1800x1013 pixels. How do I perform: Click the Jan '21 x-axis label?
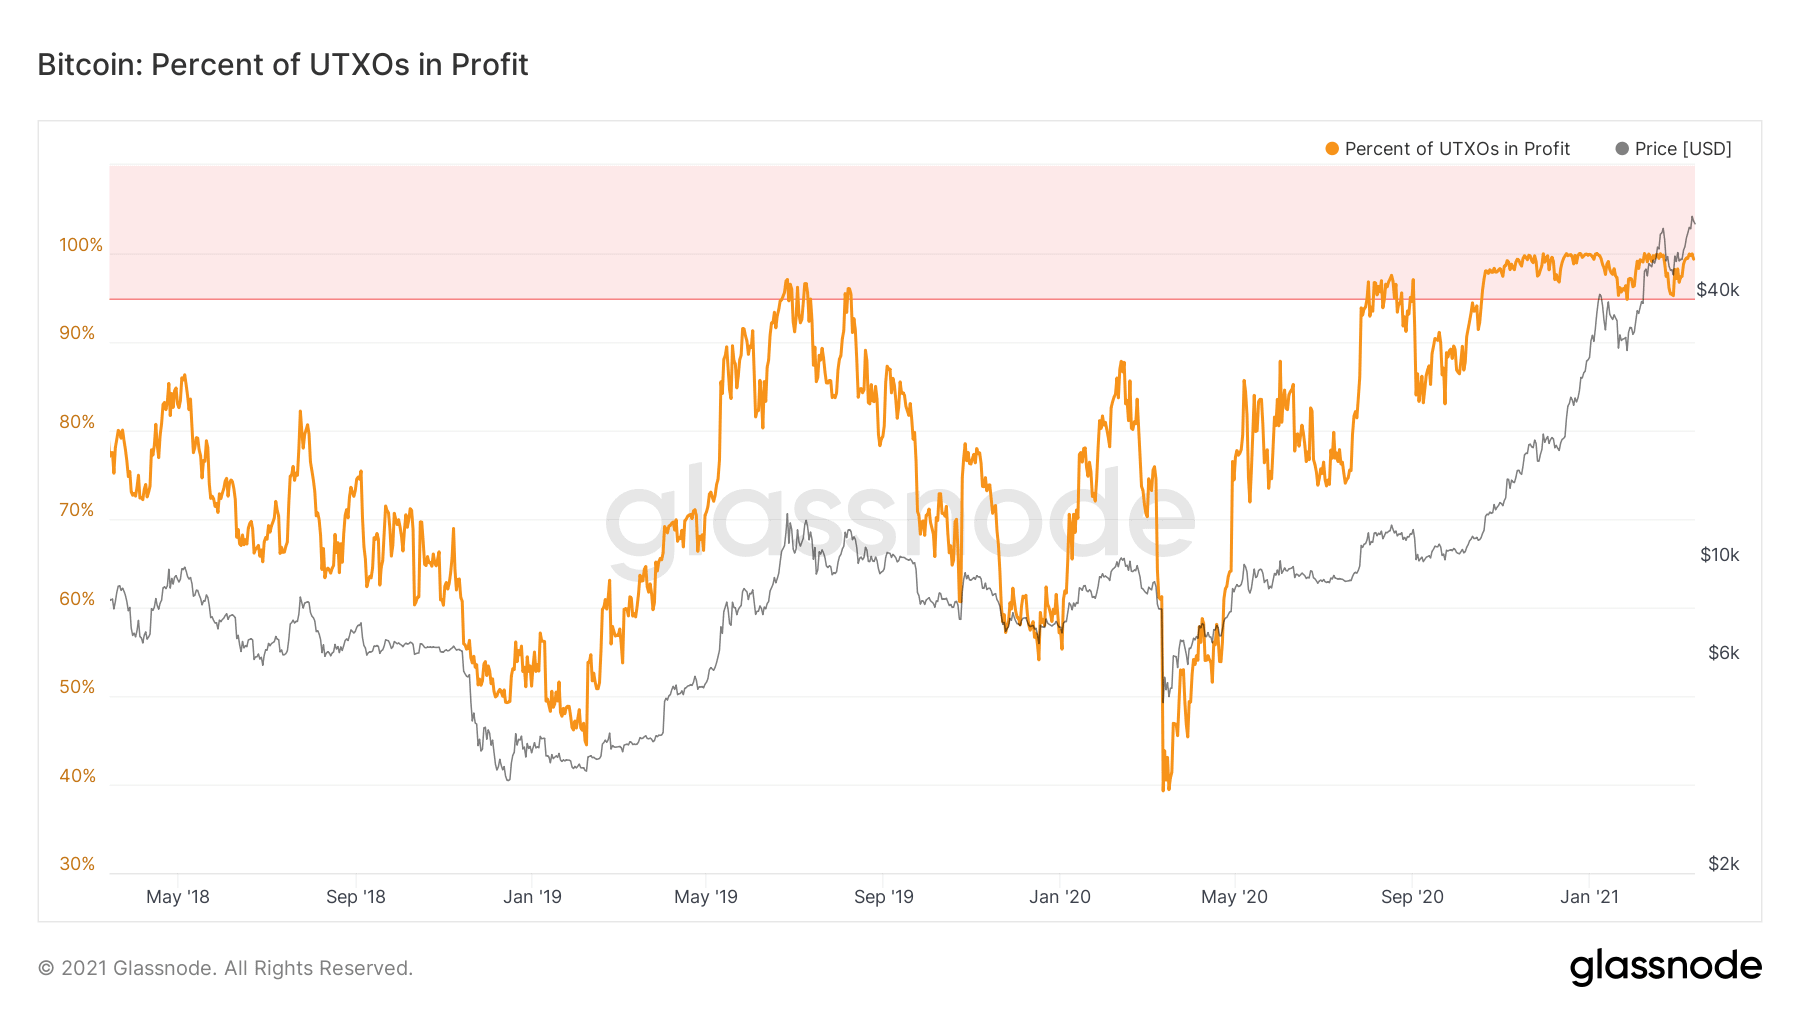(x=1589, y=897)
